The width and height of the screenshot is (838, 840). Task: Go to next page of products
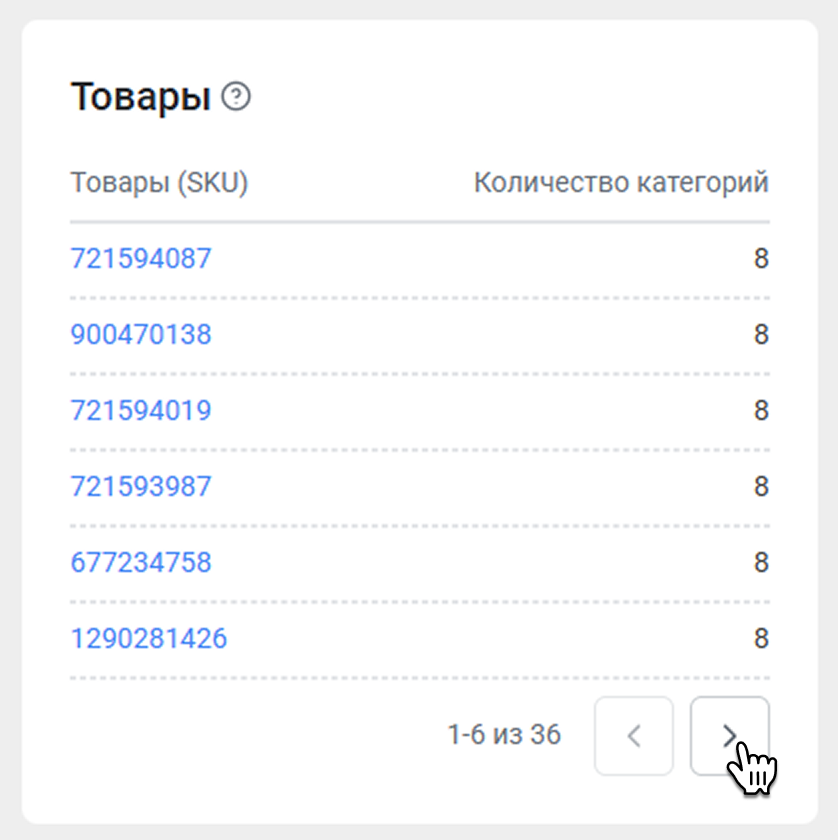click(x=729, y=736)
